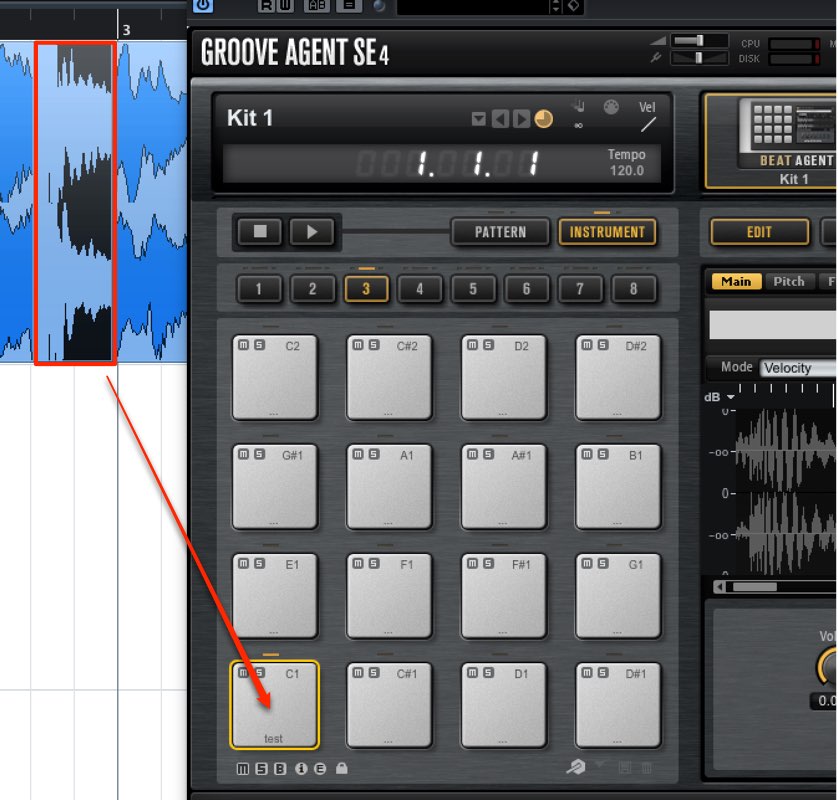Click the diamond preset icon

tap(573, 6)
